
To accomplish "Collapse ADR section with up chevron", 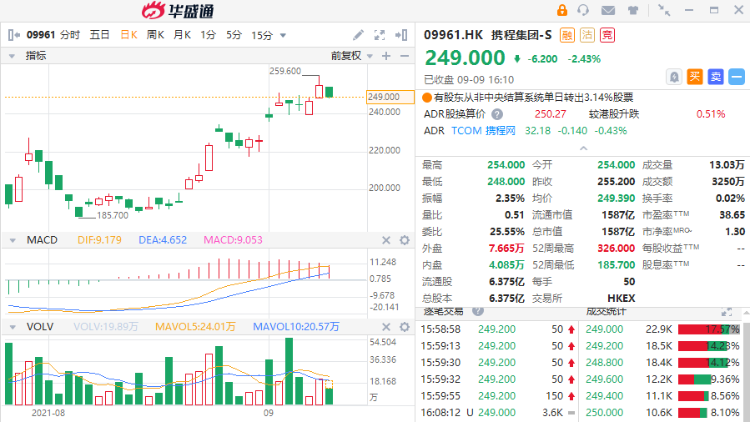I will [584, 148].
